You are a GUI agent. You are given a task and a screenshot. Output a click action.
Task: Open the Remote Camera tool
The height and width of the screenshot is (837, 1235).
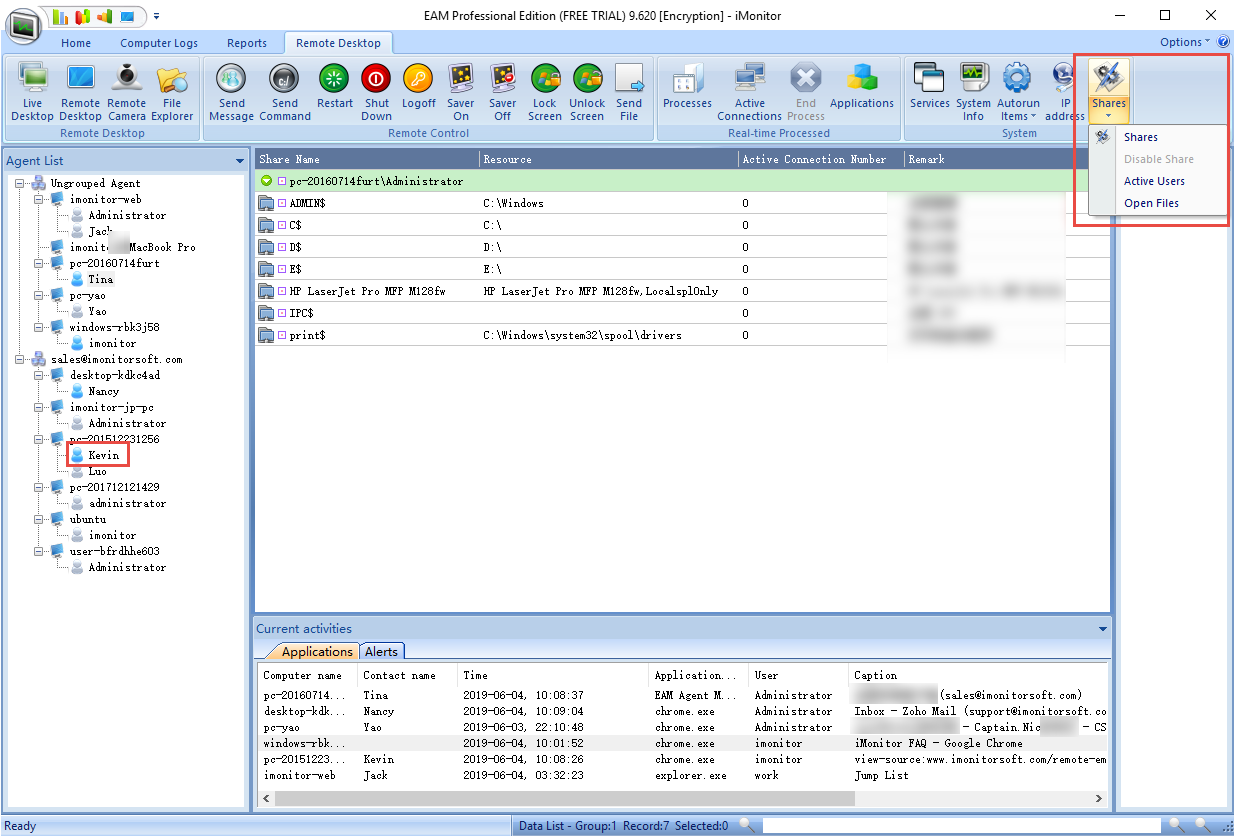coord(127,92)
